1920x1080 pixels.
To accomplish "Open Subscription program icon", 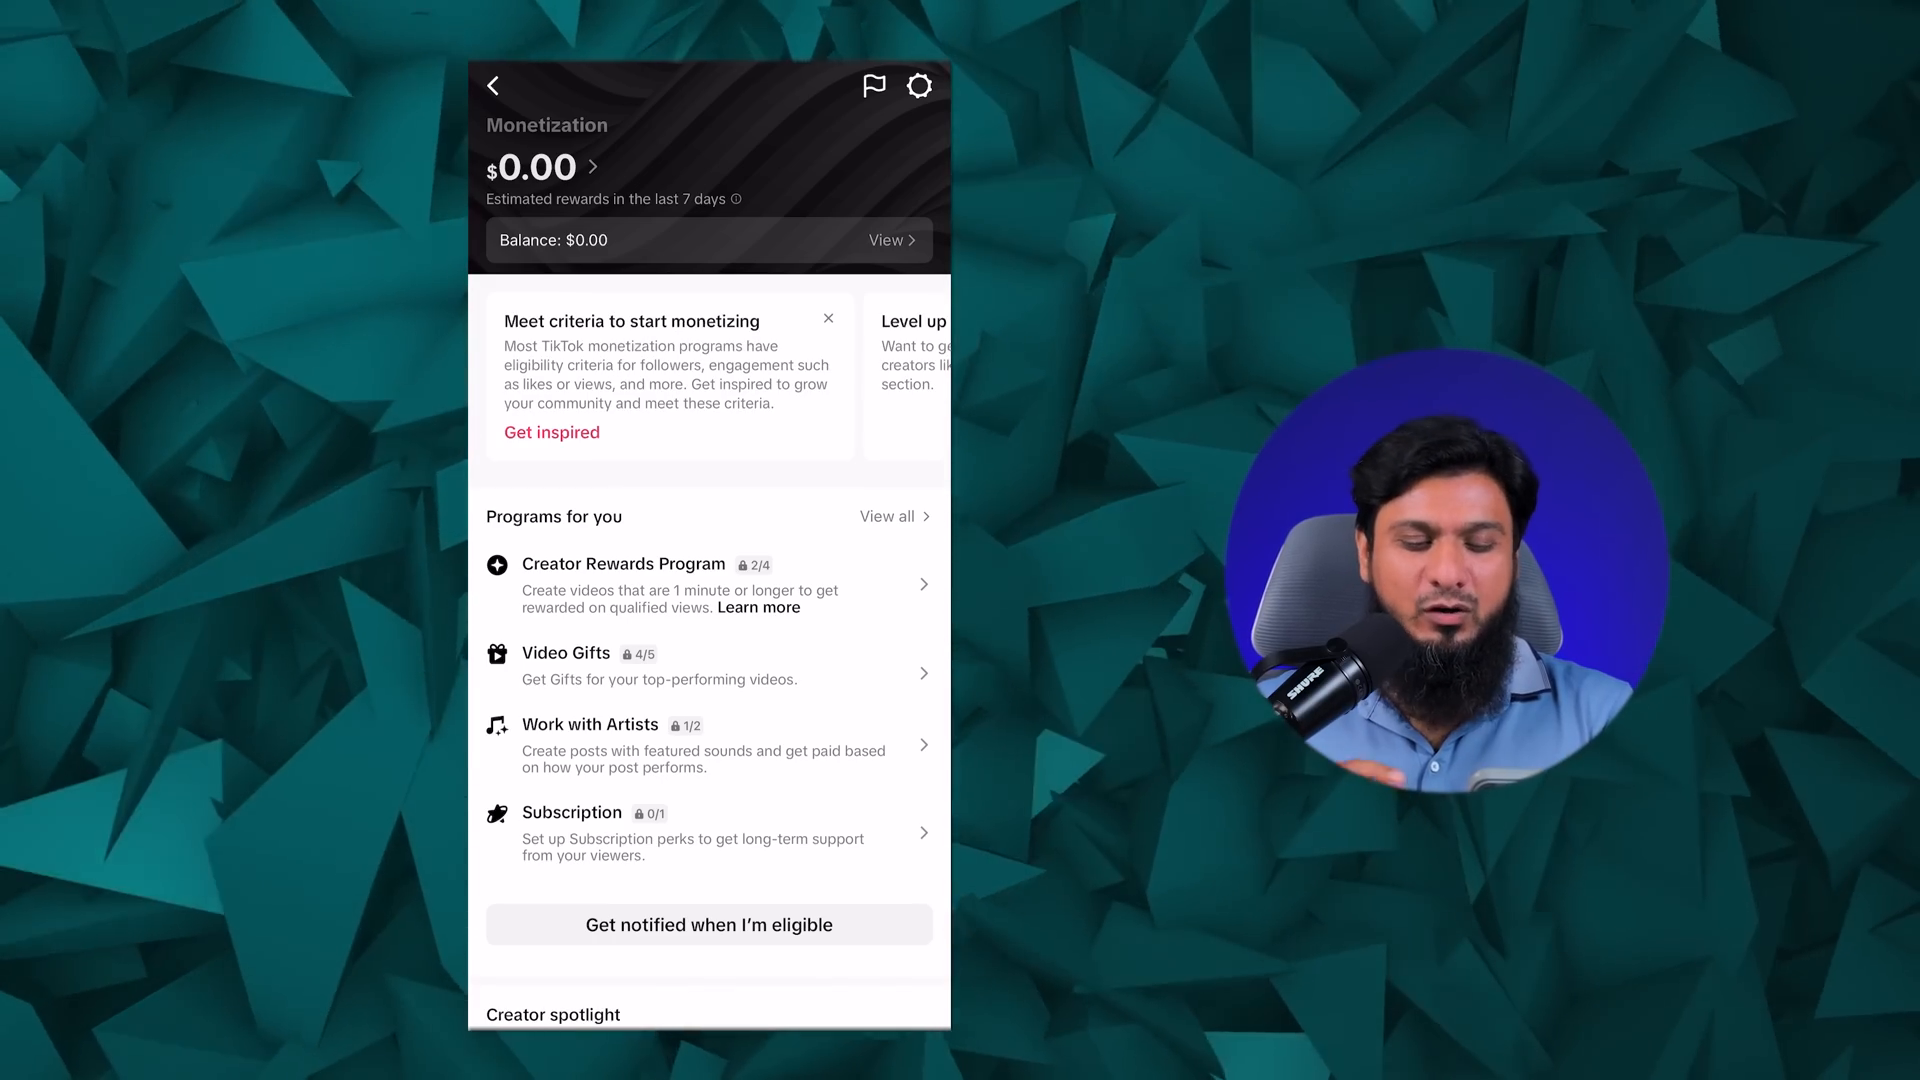I will [497, 812].
